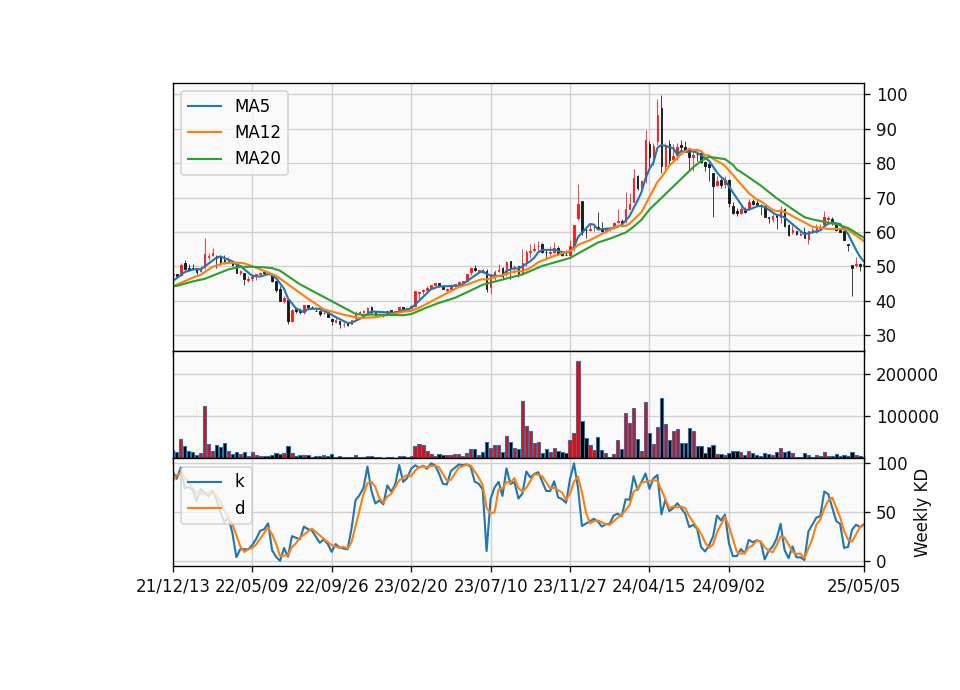Viewport: 960px width, 690px height.
Task: Click the volume axis label 200000
Action: coord(907,375)
